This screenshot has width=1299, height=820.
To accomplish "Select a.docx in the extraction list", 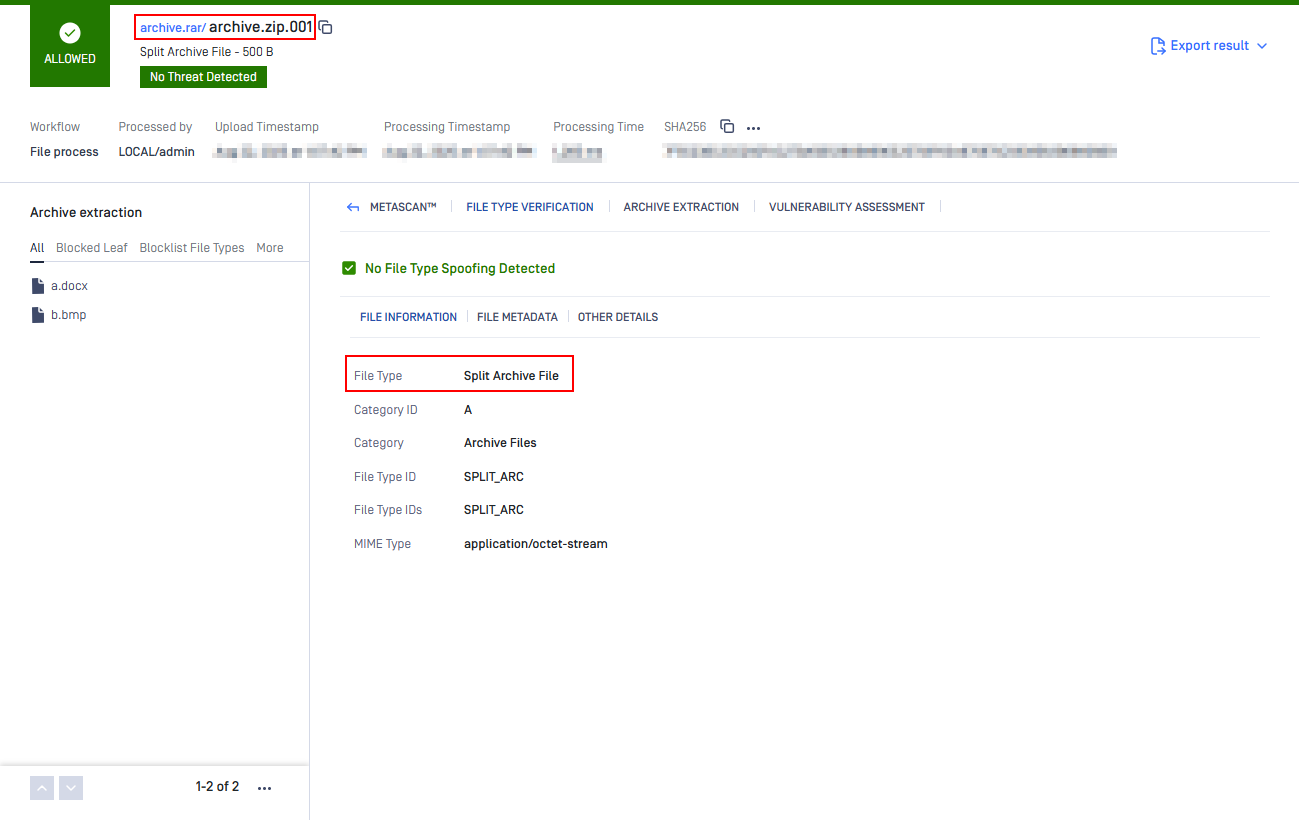I will tap(69, 286).
